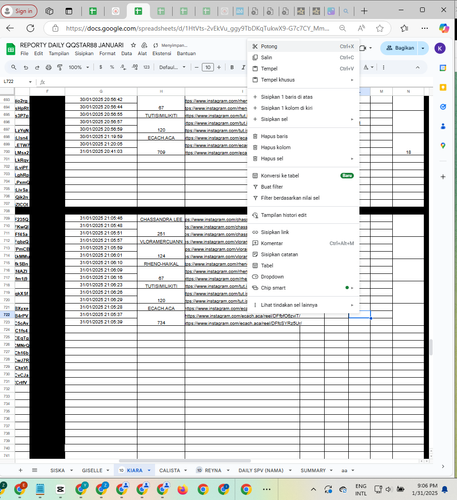The width and height of the screenshot is (457, 500).
Task: Expand Tempel khusus submenu
Action: point(303,80)
